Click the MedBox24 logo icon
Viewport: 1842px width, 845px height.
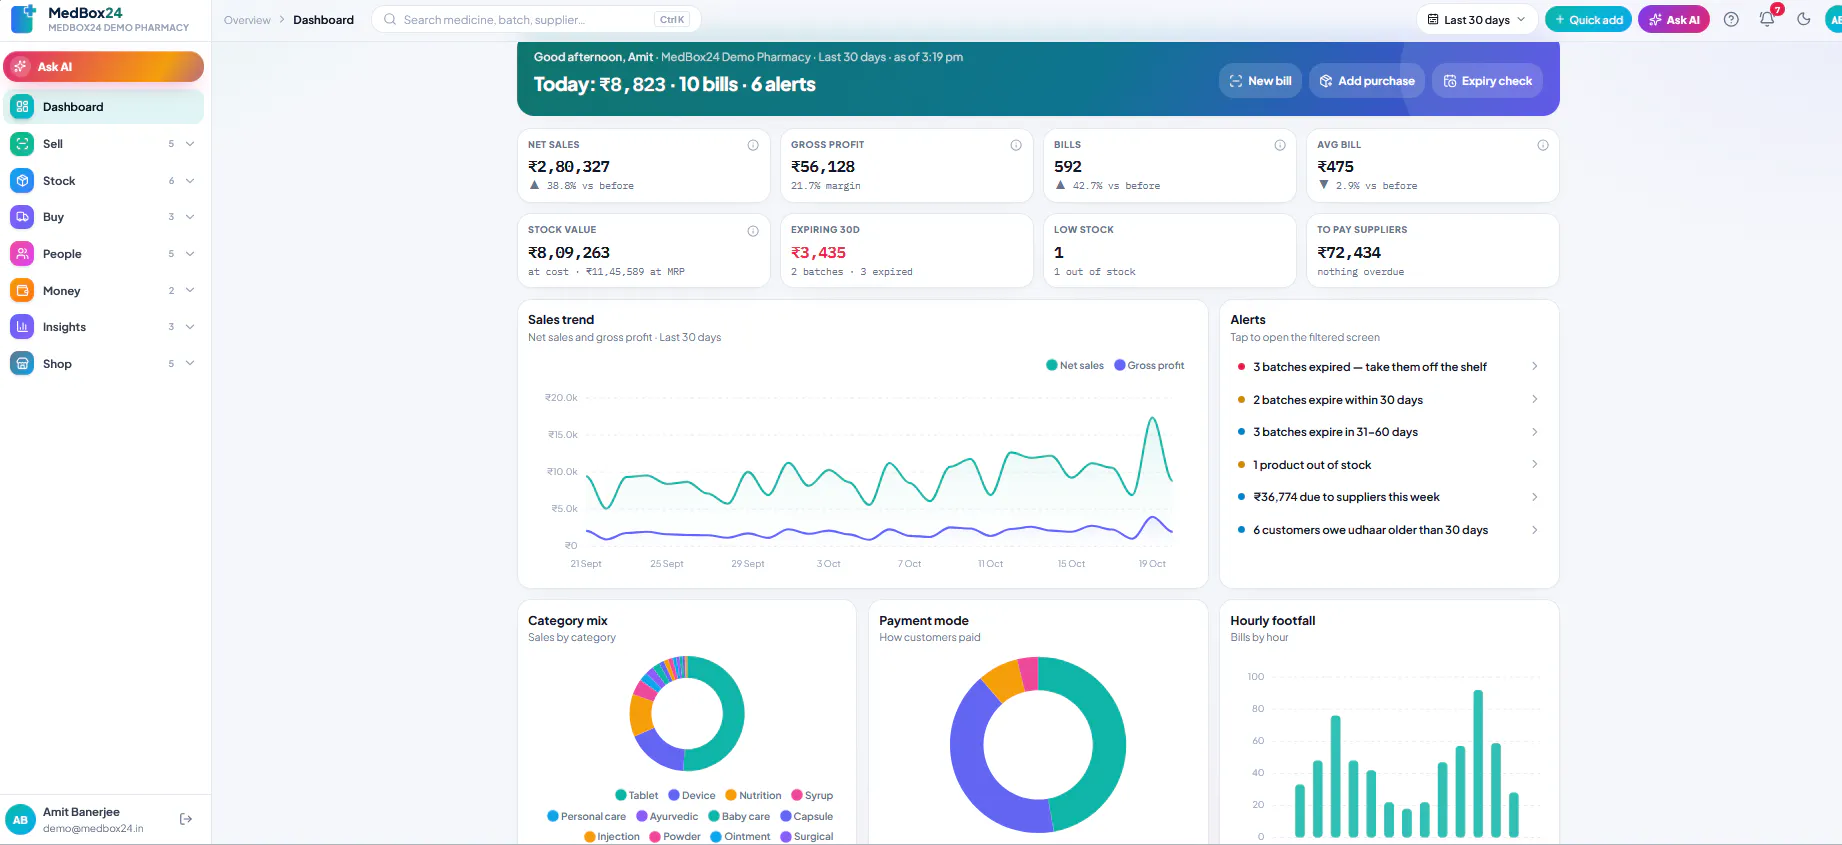[x=24, y=19]
